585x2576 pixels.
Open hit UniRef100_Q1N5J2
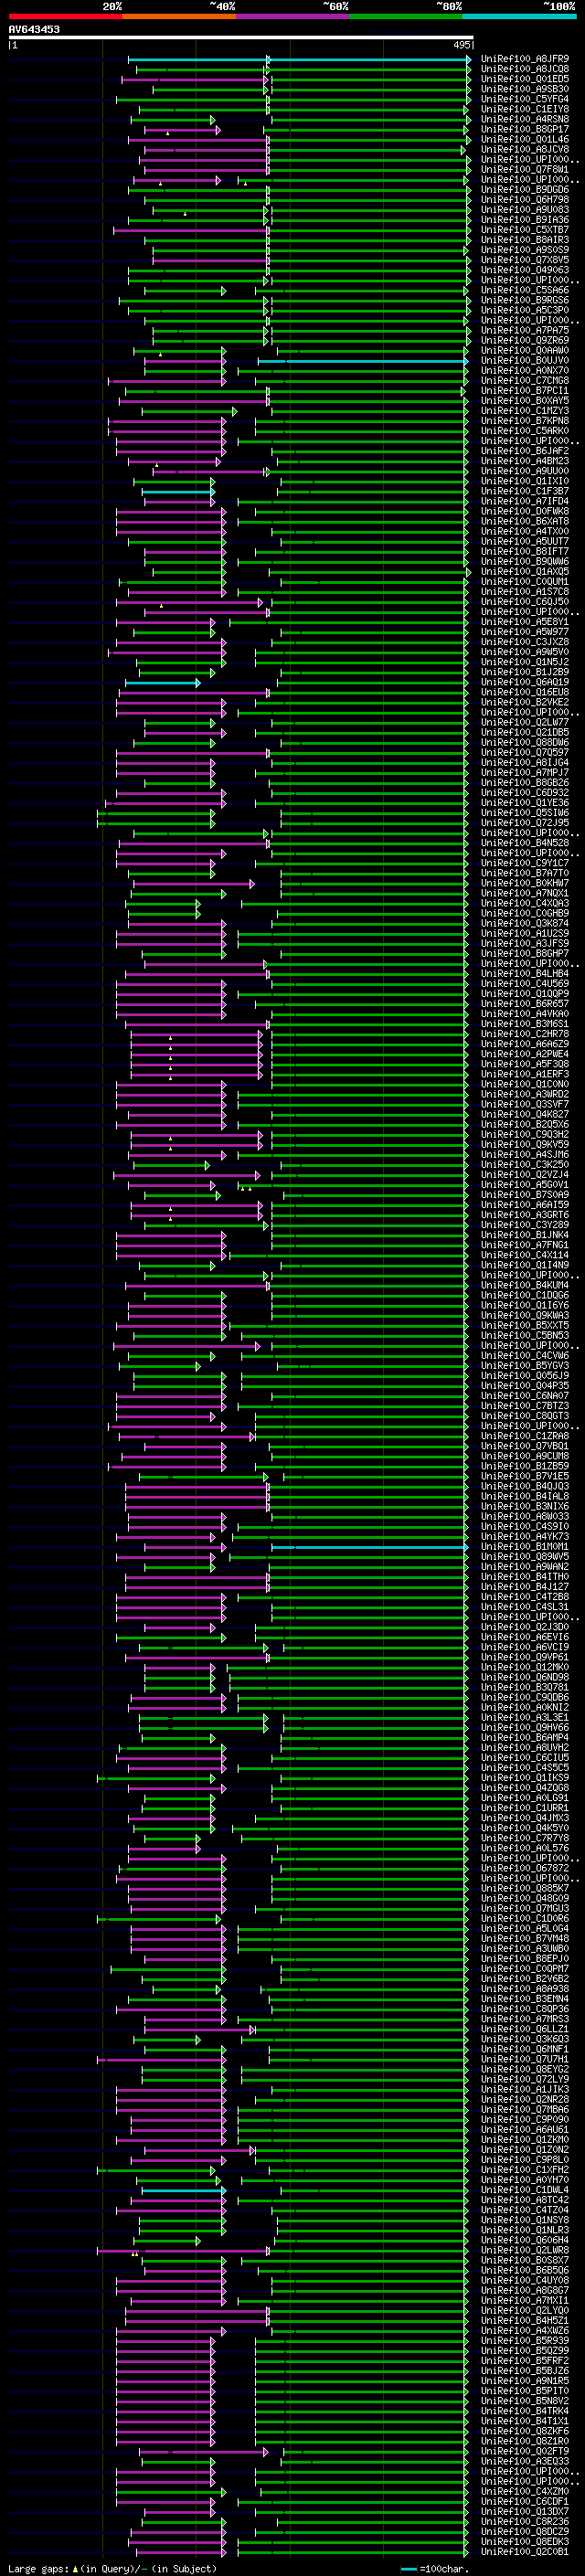525,662
